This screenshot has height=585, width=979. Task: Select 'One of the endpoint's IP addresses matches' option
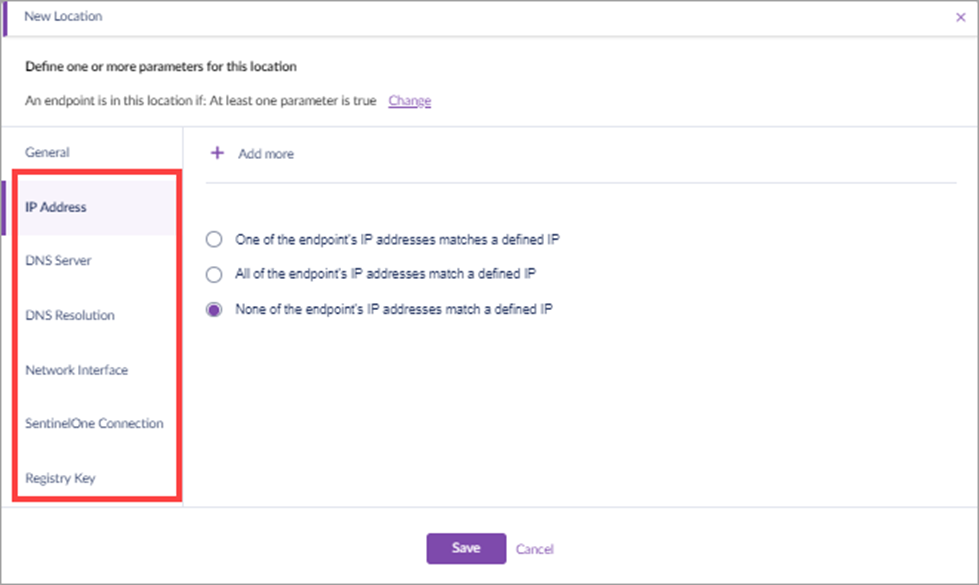(214, 239)
